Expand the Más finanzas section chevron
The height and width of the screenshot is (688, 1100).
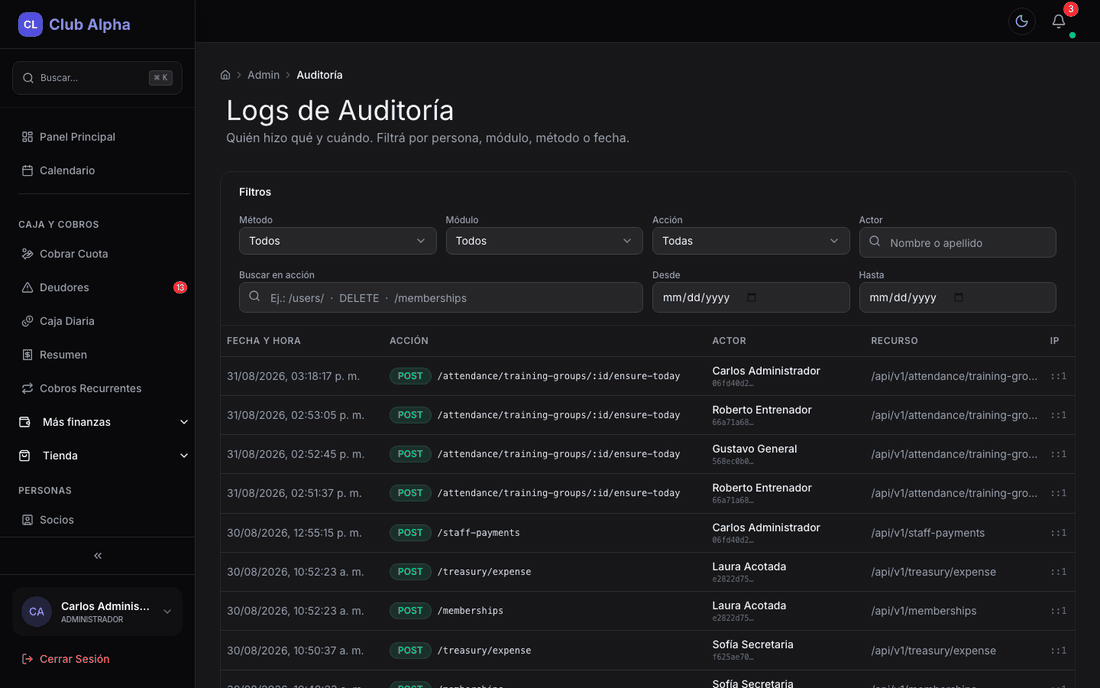click(x=184, y=422)
